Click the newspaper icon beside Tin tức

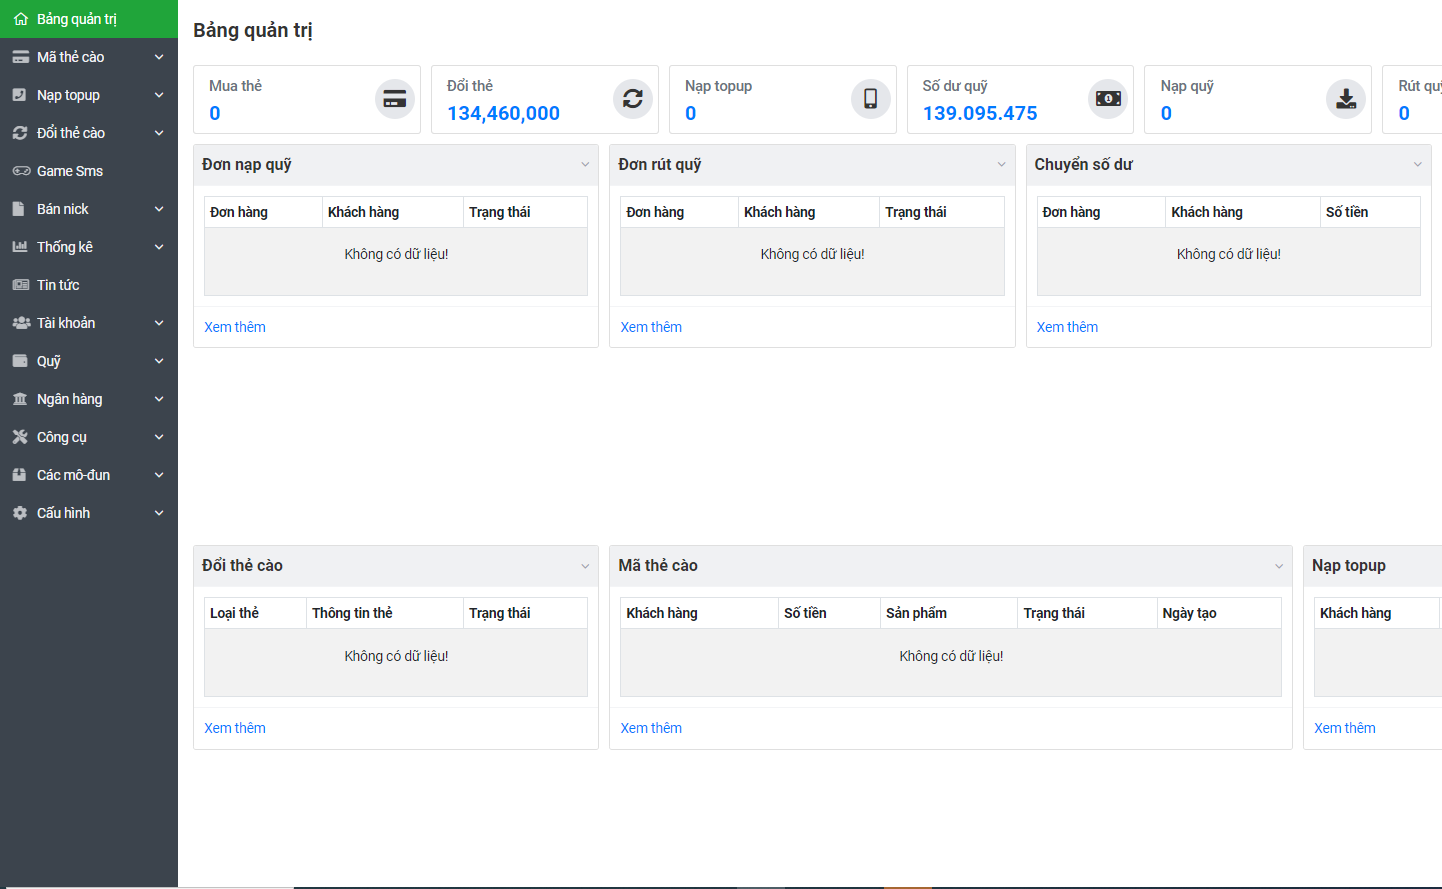[x=20, y=285]
